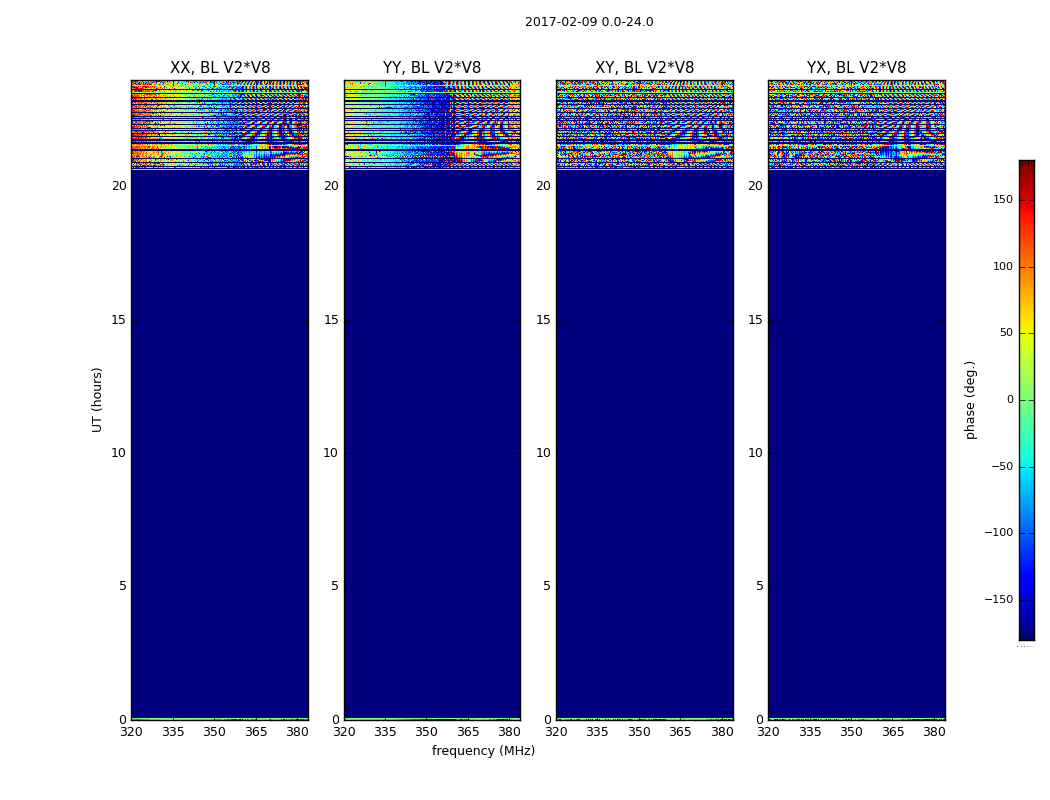Click the 320 MHz tick under XX panel
The image size is (1050, 800).
click(x=131, y=732)
